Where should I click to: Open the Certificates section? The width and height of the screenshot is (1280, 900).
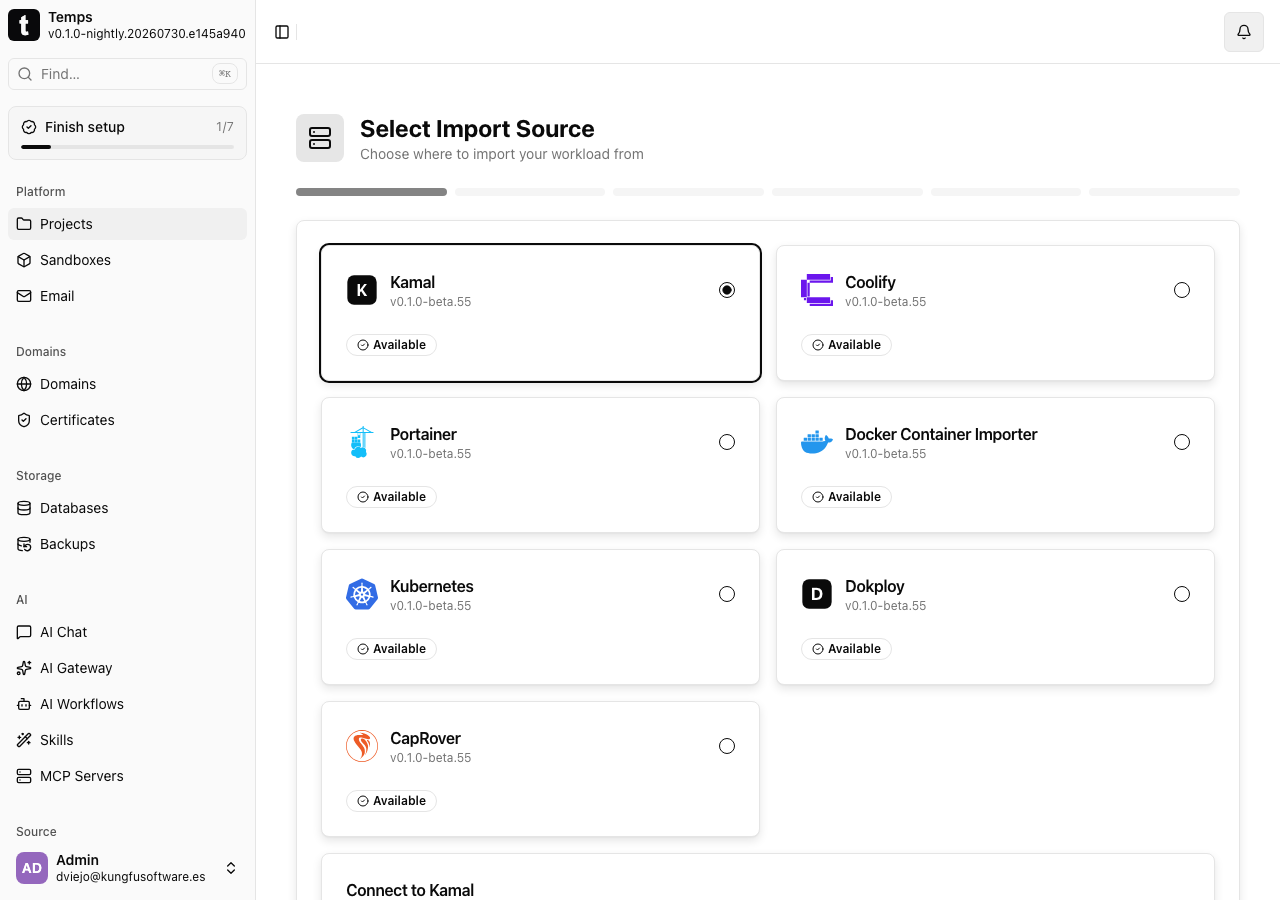click(127, 420)
